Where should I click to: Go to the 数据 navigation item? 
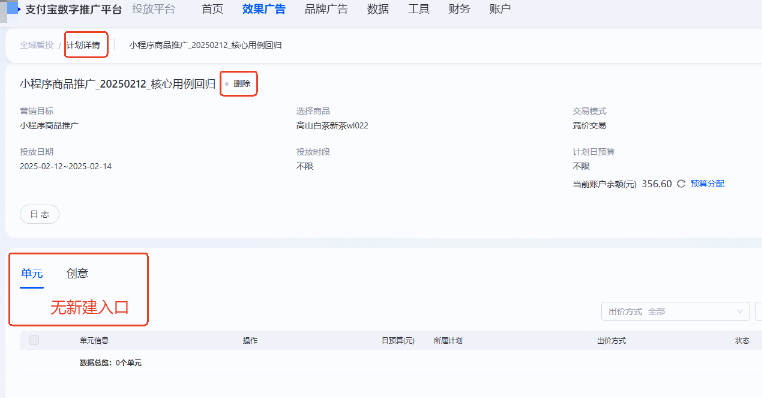point(378,9)
